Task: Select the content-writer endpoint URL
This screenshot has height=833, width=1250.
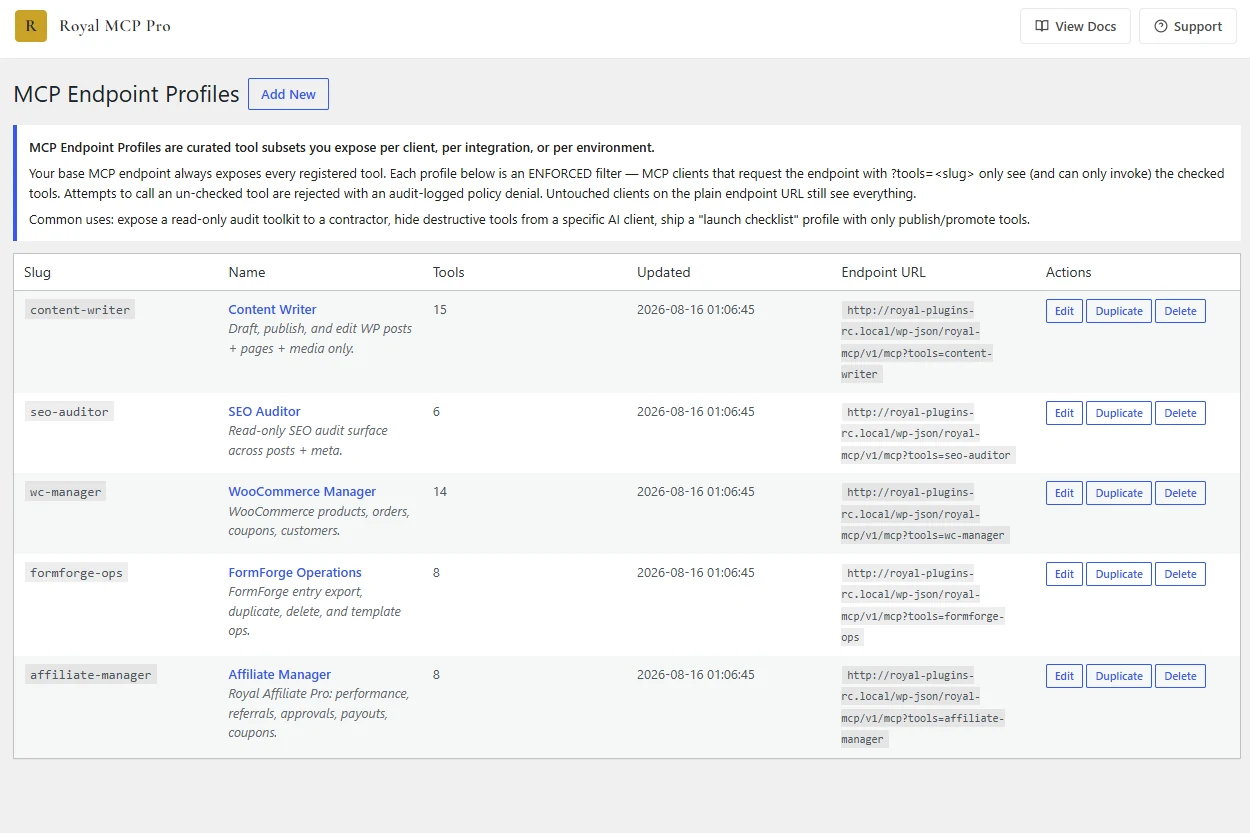Action: coord(917,342)
